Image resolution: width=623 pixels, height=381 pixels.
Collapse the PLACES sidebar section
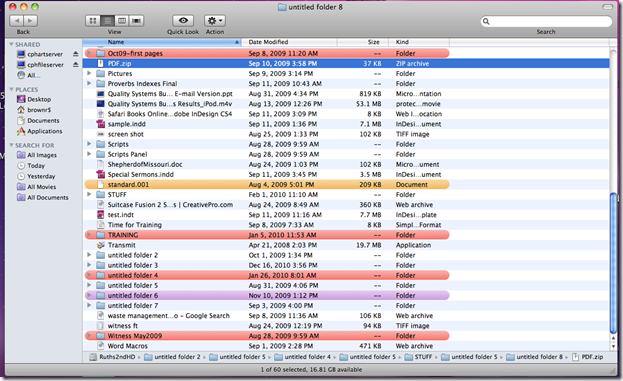click(12, 89)
